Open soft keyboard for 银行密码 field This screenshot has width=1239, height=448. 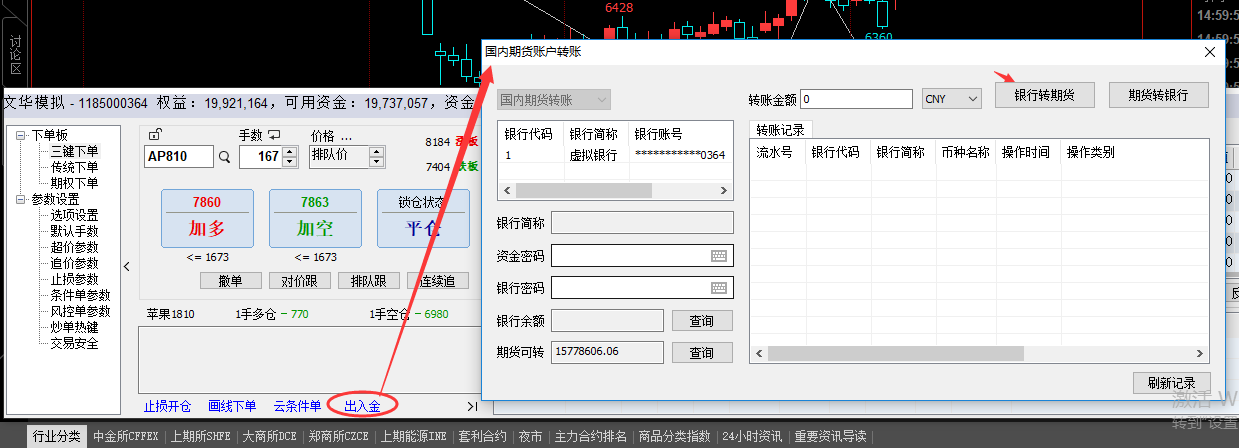tap(718, 288)
